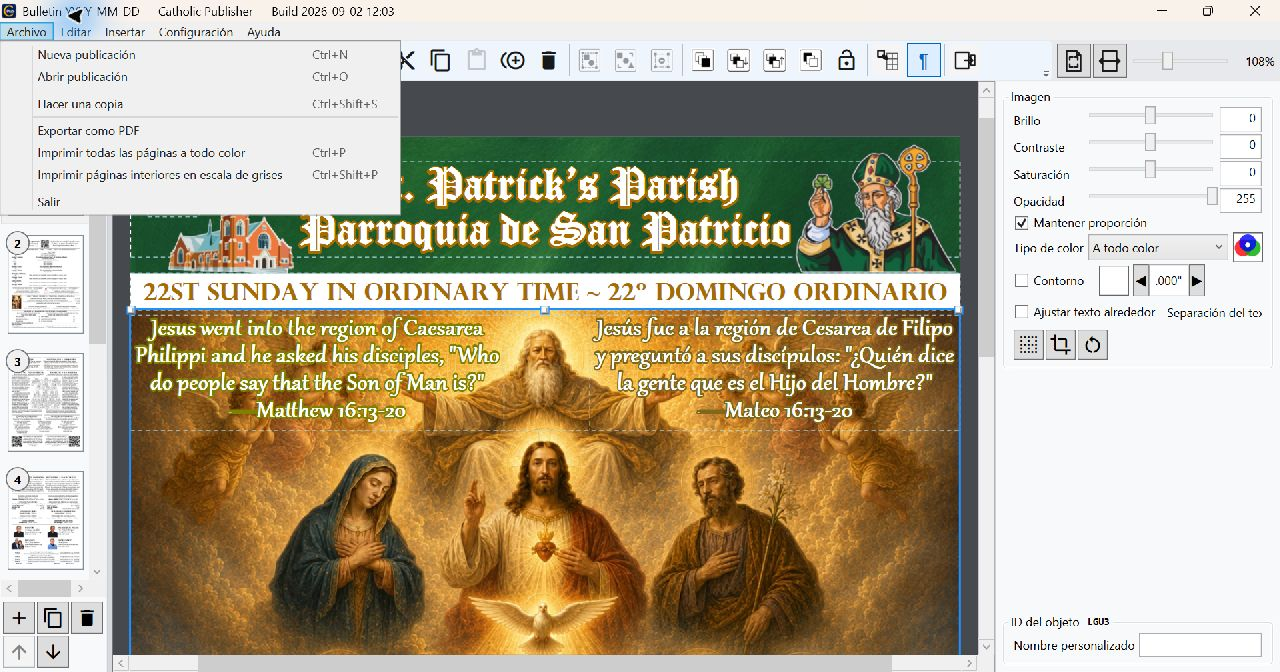1280x672 pixels.
Task: Decrease contour width with left arrow
Action: point(1140,281)
